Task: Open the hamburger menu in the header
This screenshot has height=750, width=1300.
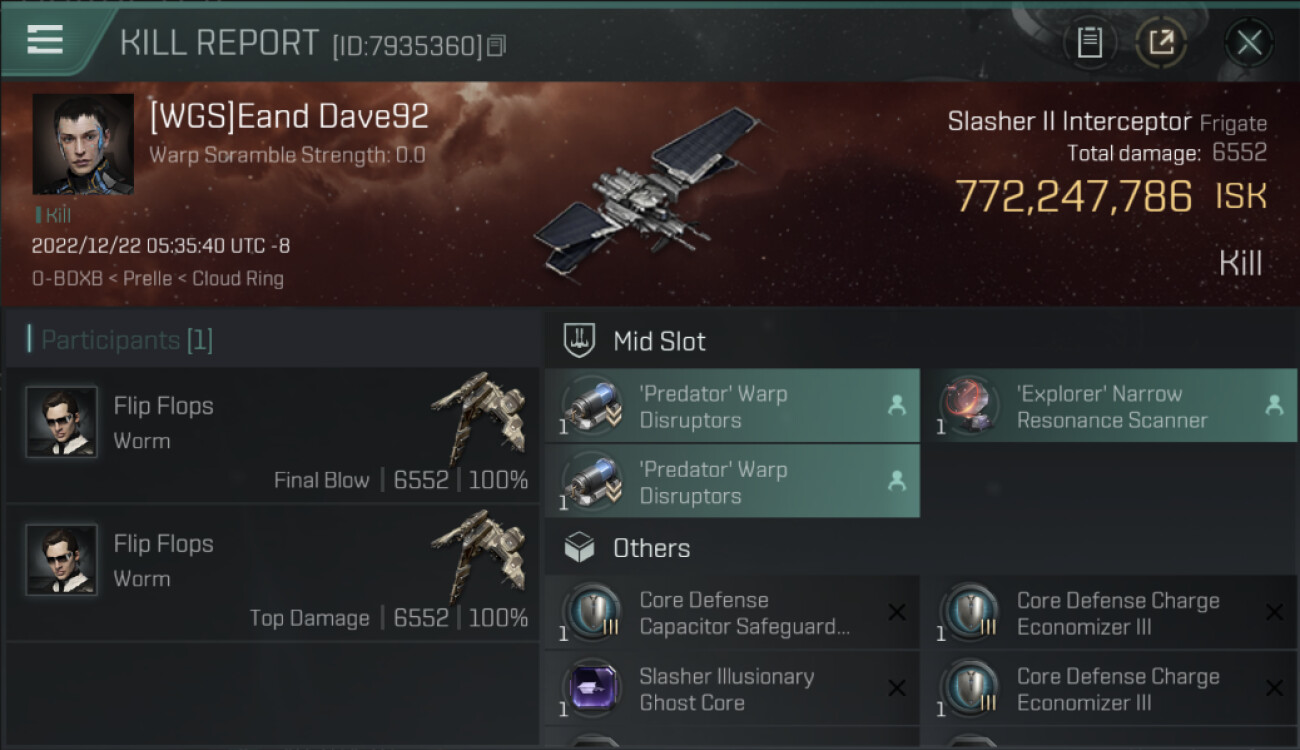Action: point(45,40)
